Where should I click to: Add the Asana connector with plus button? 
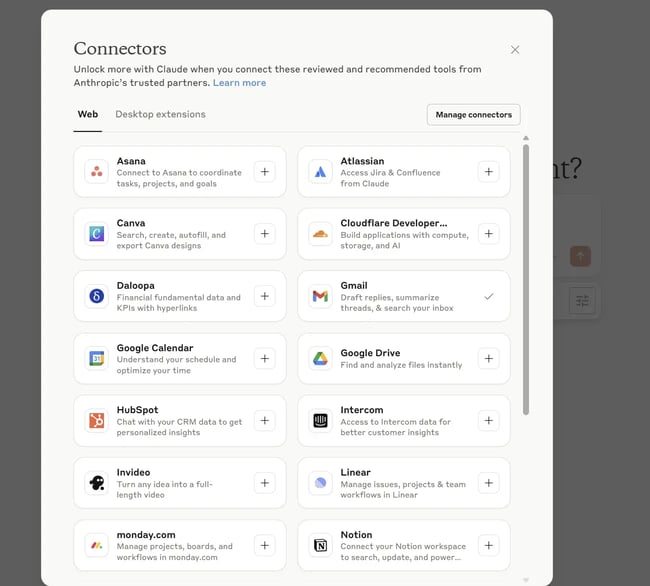(265, 172)
